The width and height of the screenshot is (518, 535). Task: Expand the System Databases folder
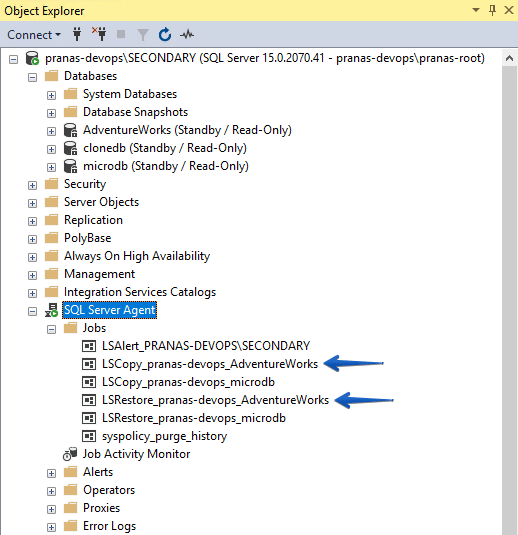click(52, 95)
